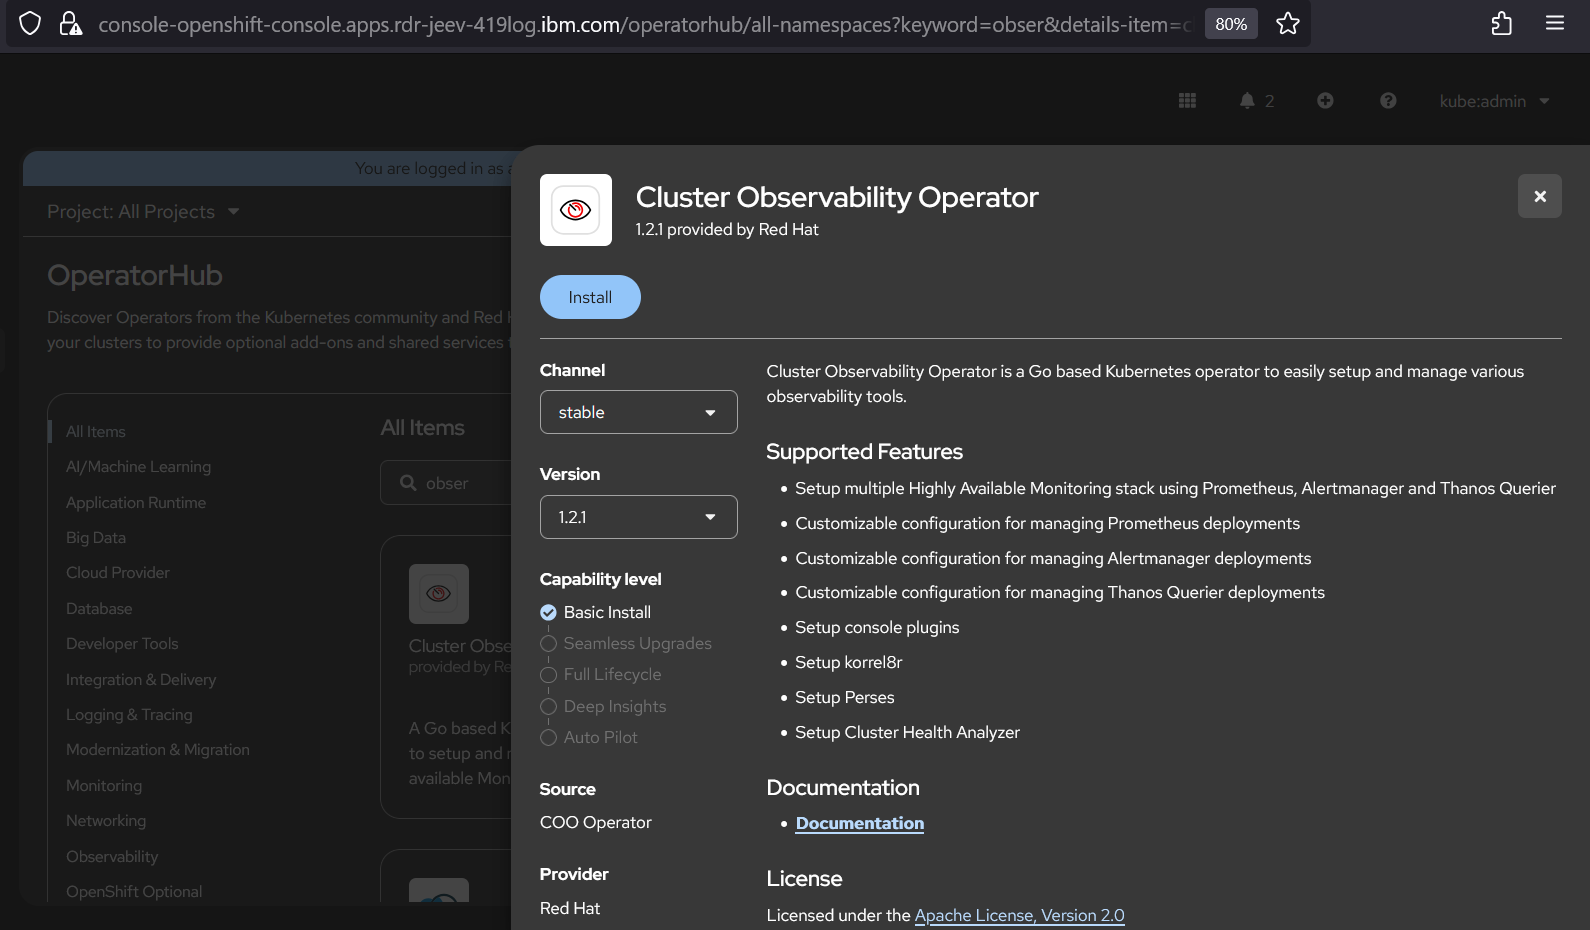Open the Channel dropdown showing stable
The image size is (1590, 930).
pyautogui.click(x=639, y=412)
